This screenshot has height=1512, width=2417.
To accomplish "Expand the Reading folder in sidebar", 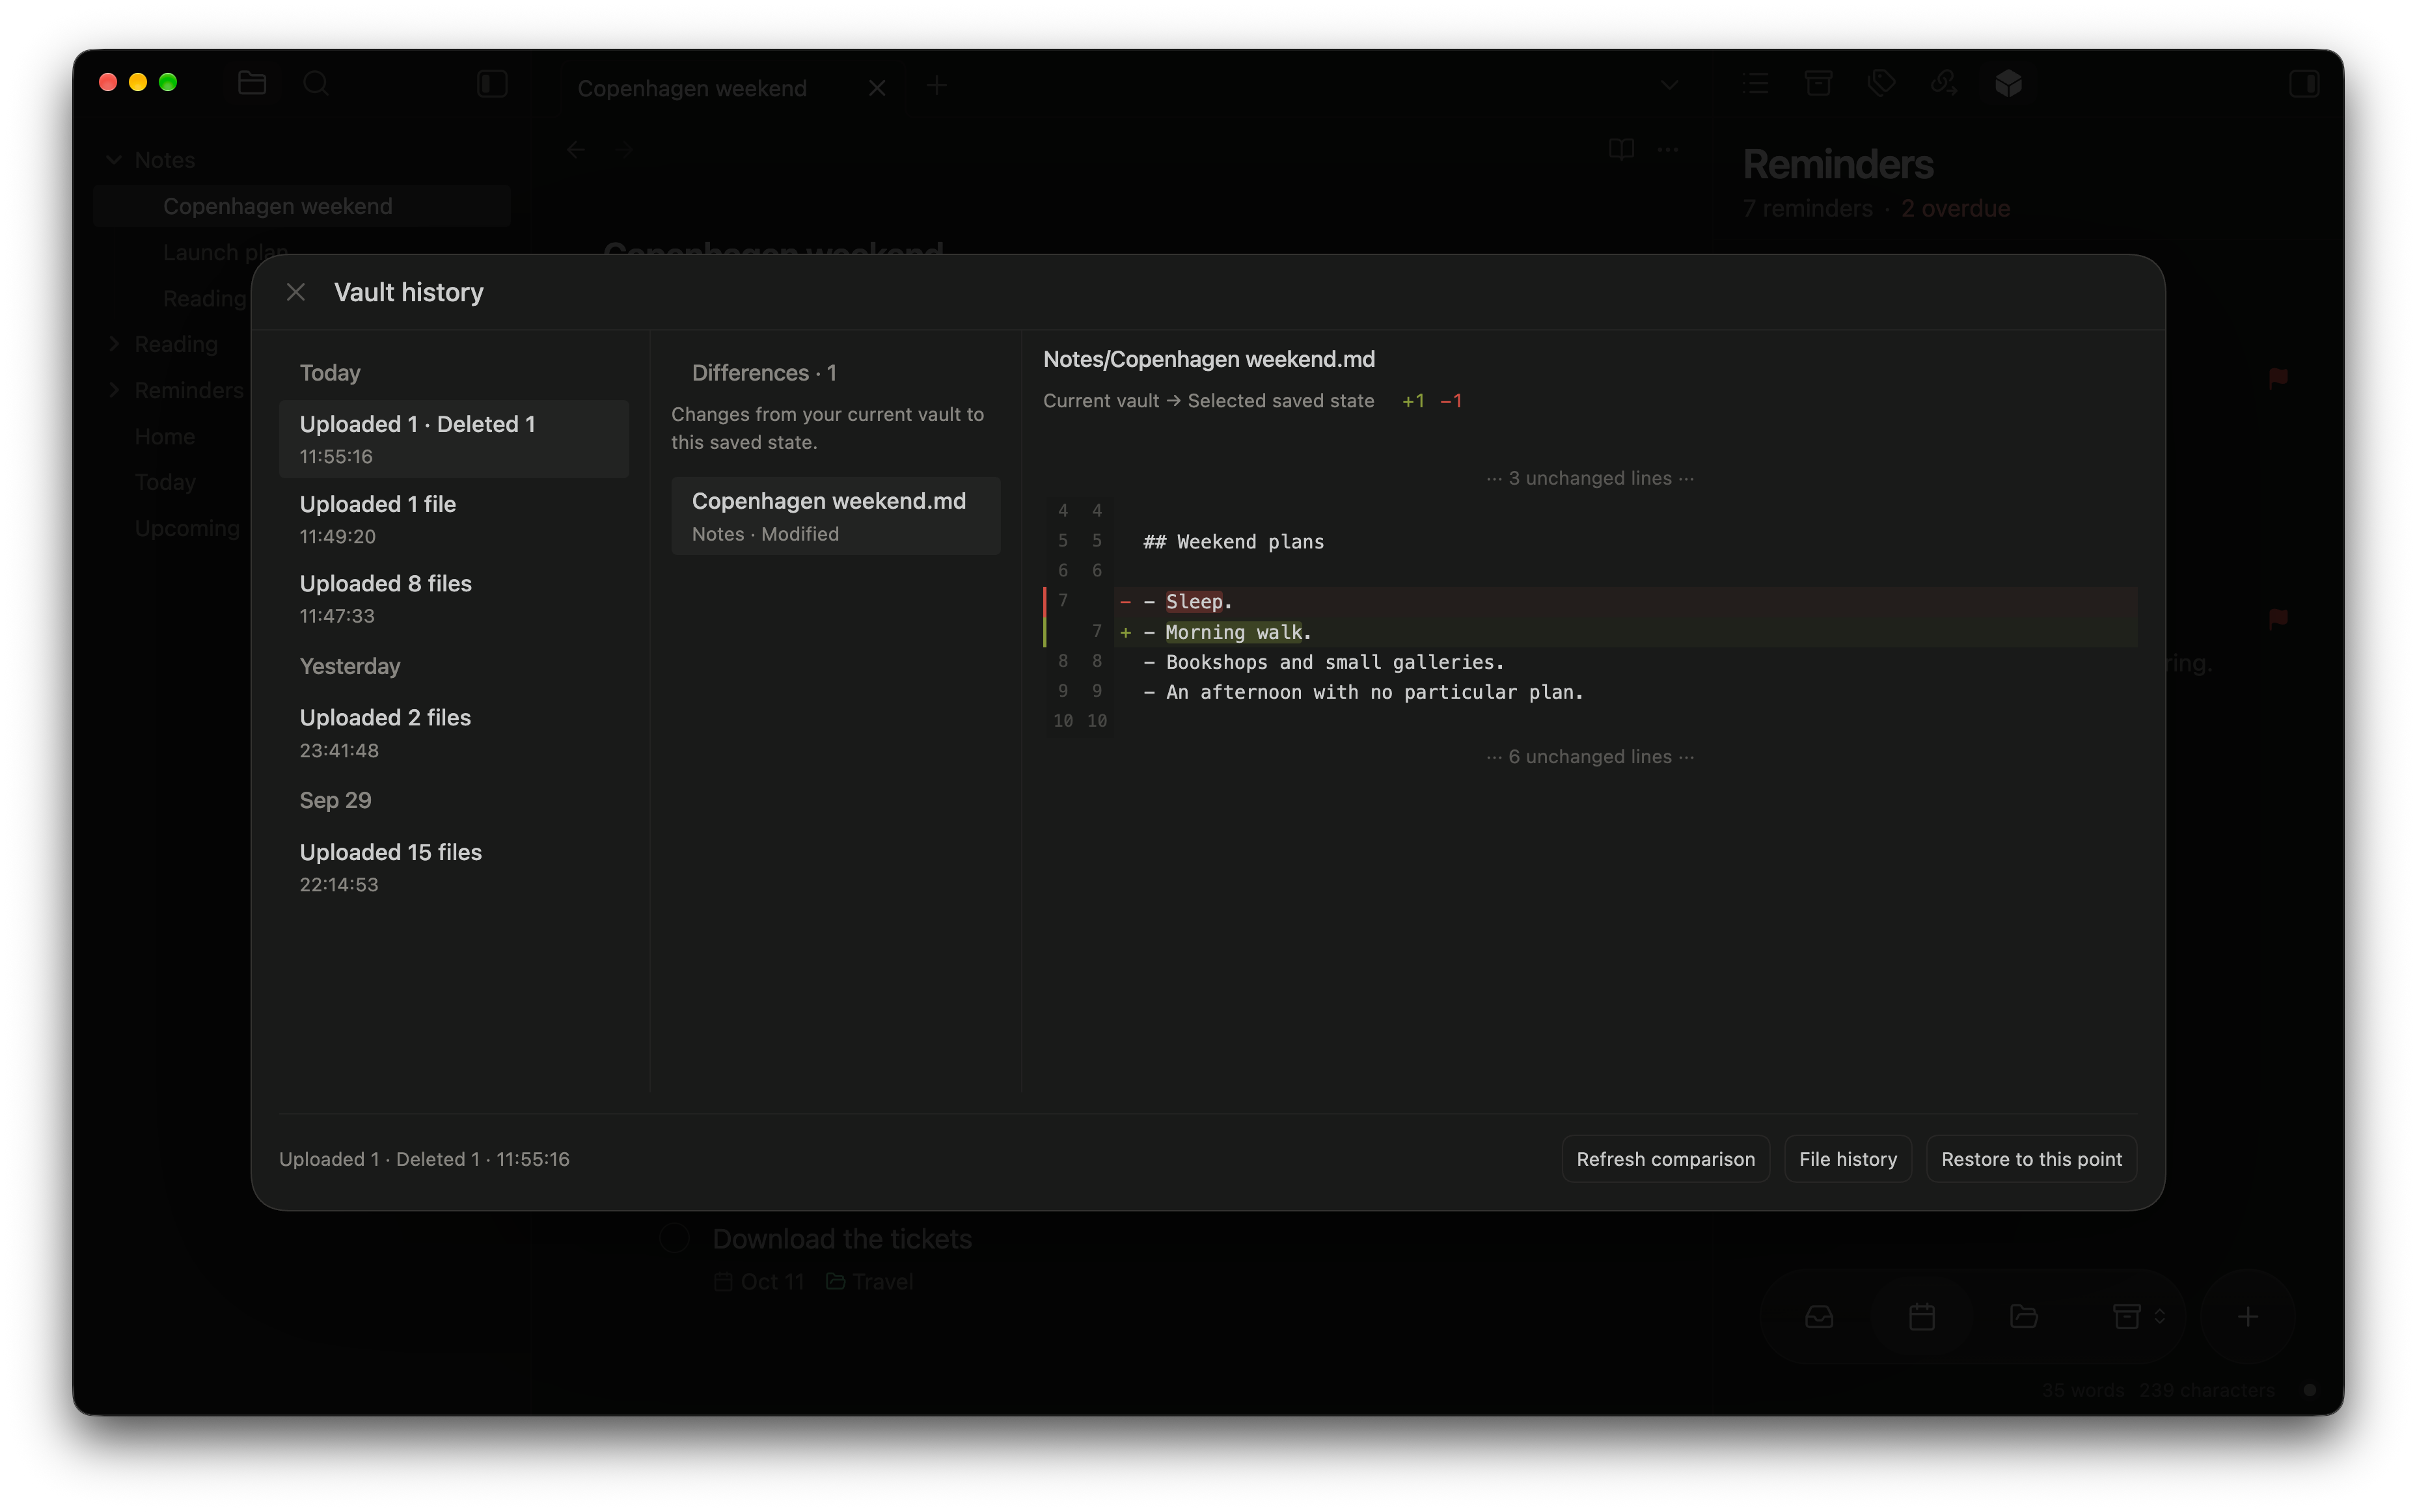I will click(x=114, y=344).
